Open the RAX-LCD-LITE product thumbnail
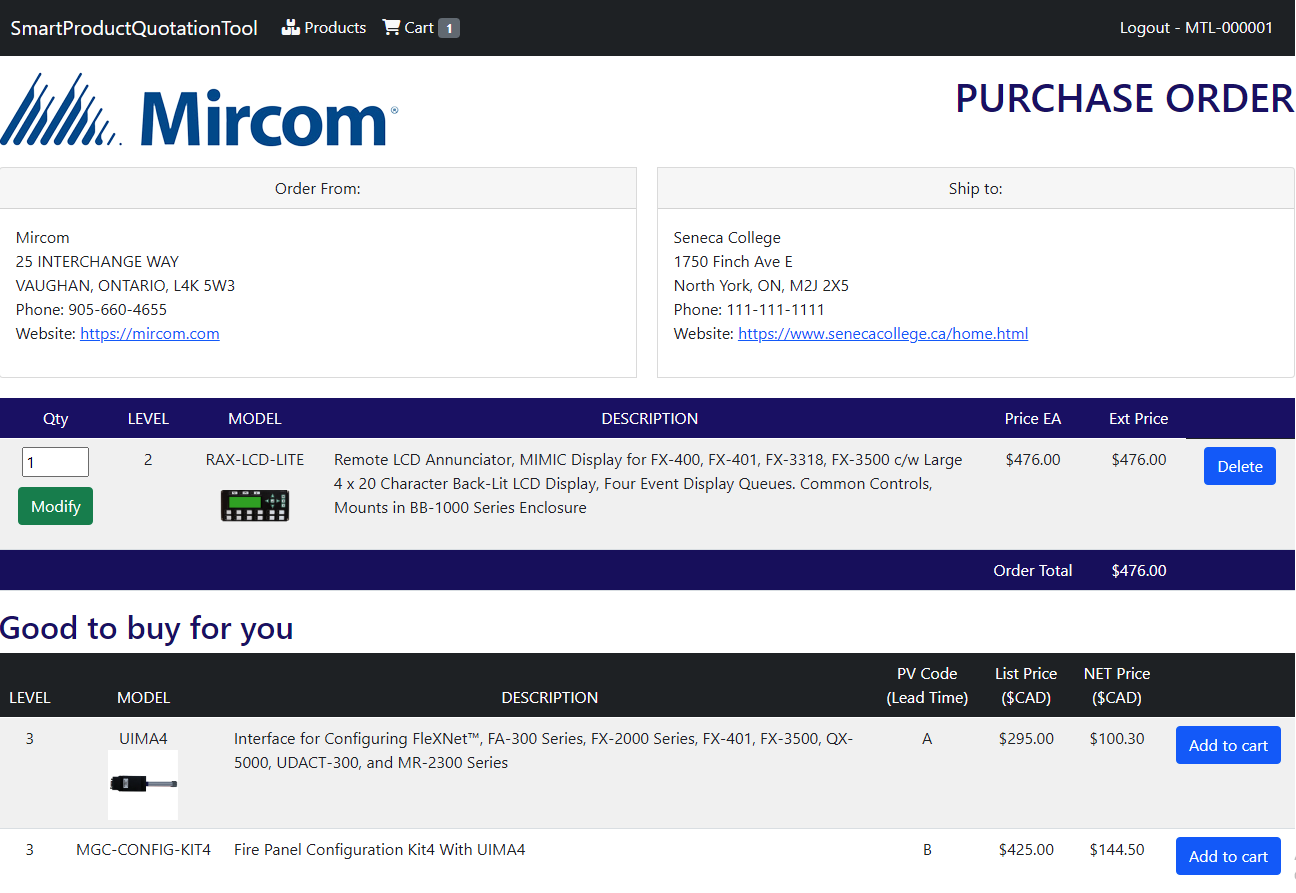 click(x=255, y=505)
